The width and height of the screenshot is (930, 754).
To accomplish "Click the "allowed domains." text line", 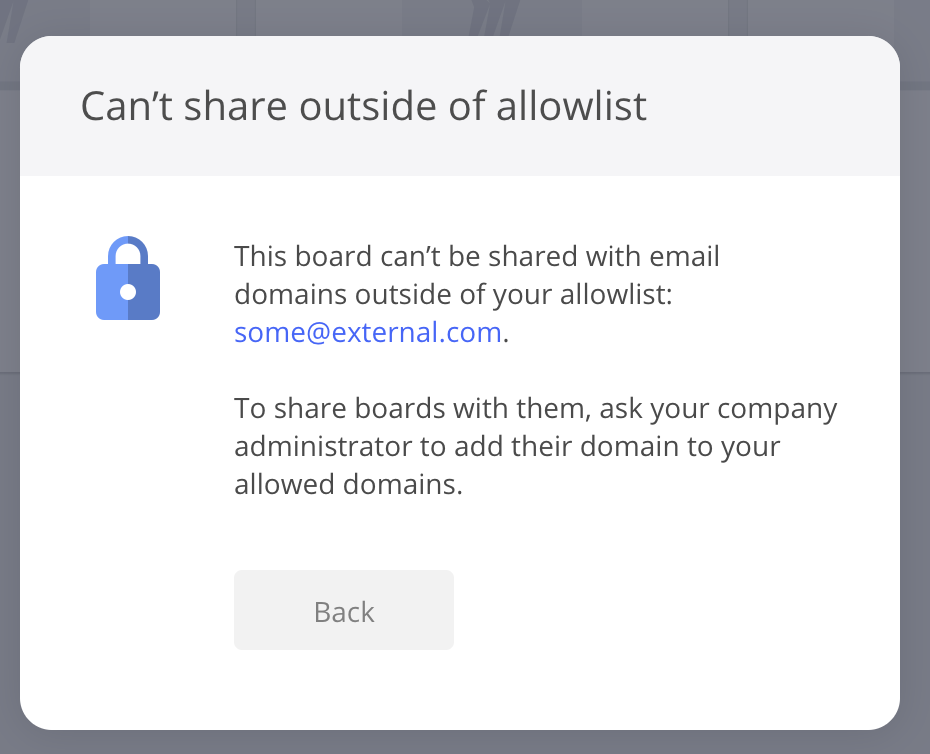I will point(348,485).
